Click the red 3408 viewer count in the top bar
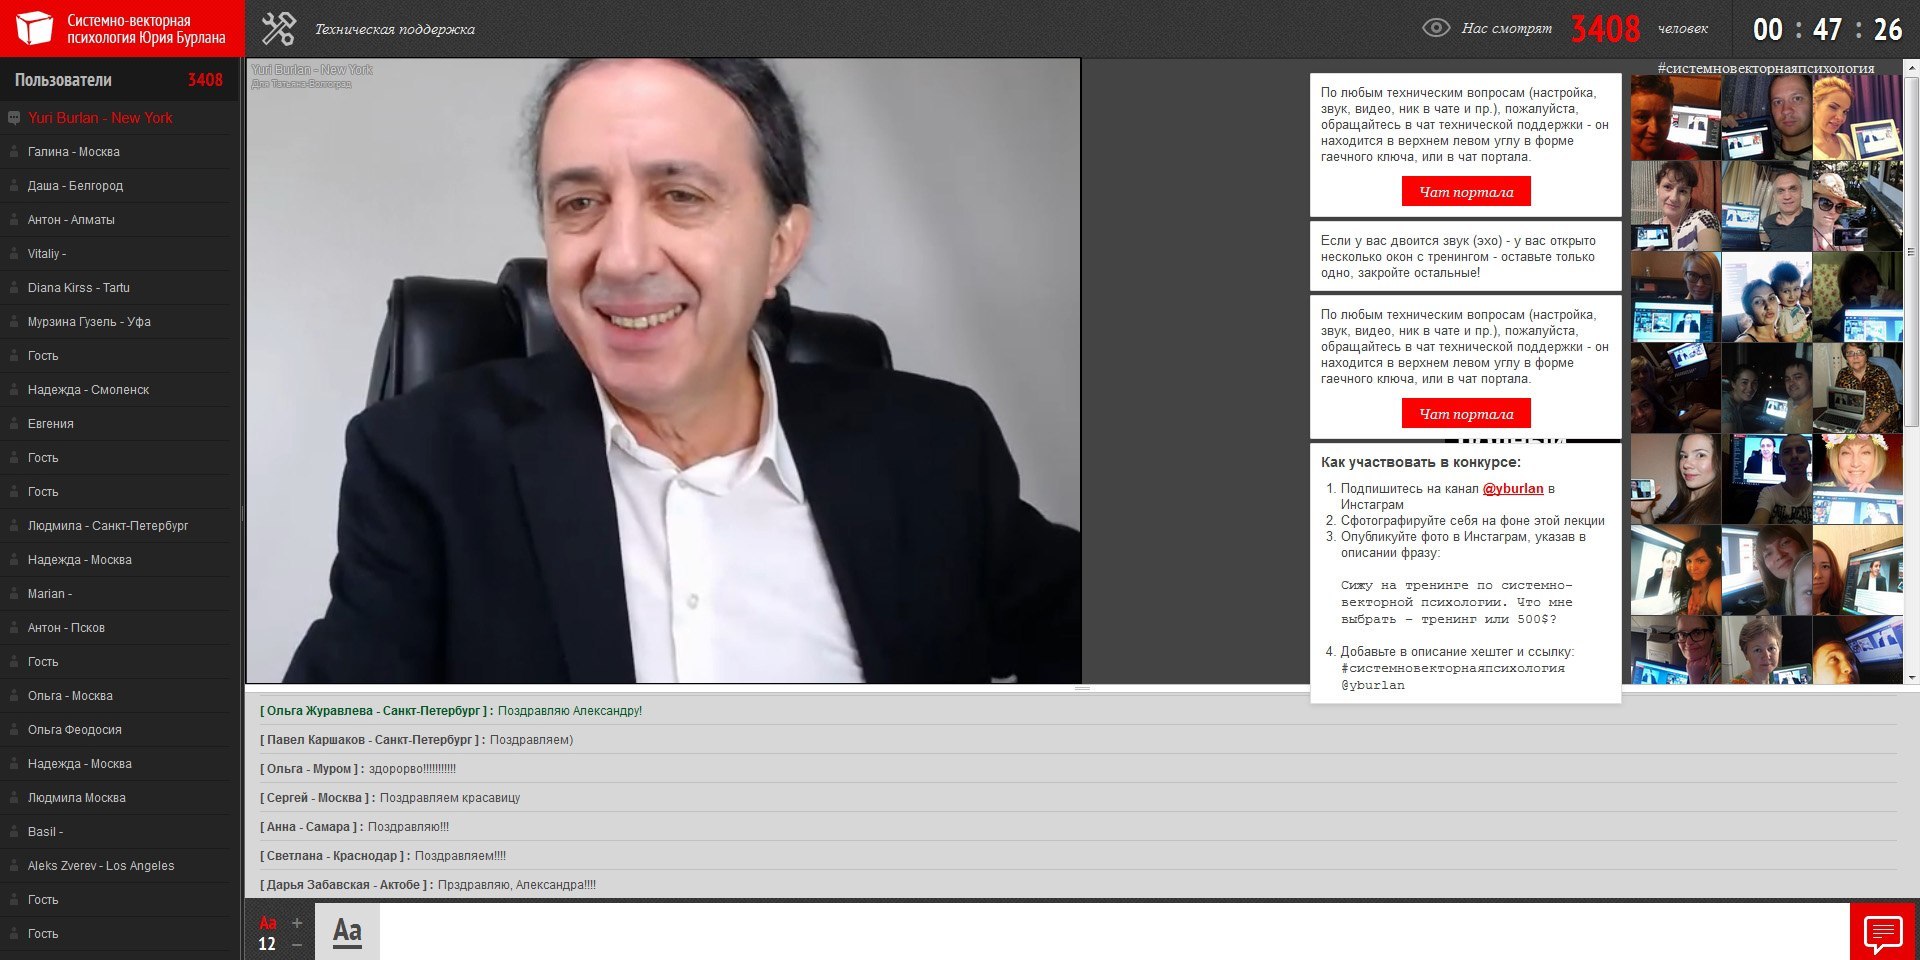The image size is (1920, 960). tap(1605, 29)
